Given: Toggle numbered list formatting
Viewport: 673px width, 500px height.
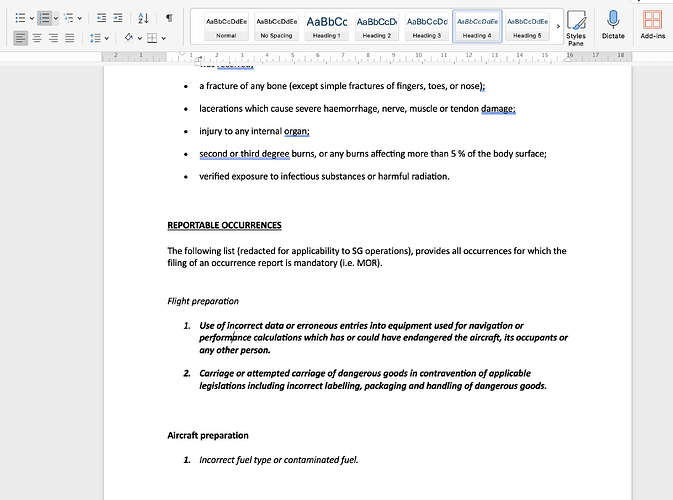Looking at the screenshot, I should (44, 18).
